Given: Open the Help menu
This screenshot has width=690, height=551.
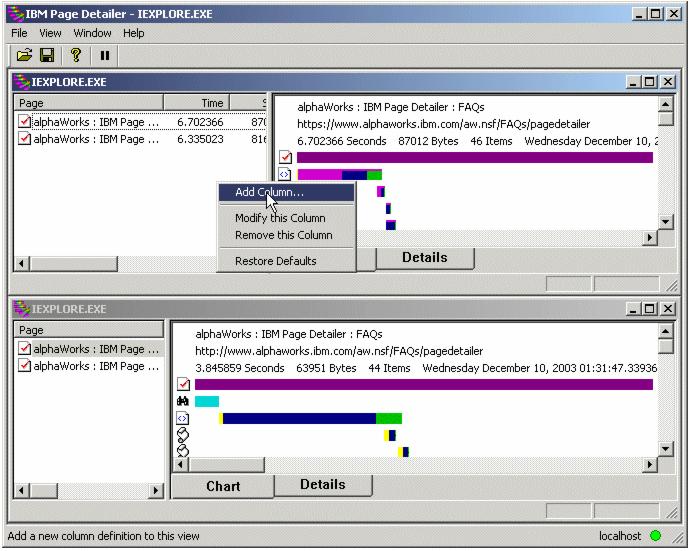Looking at the screenshot, I should tap(133, 33).
